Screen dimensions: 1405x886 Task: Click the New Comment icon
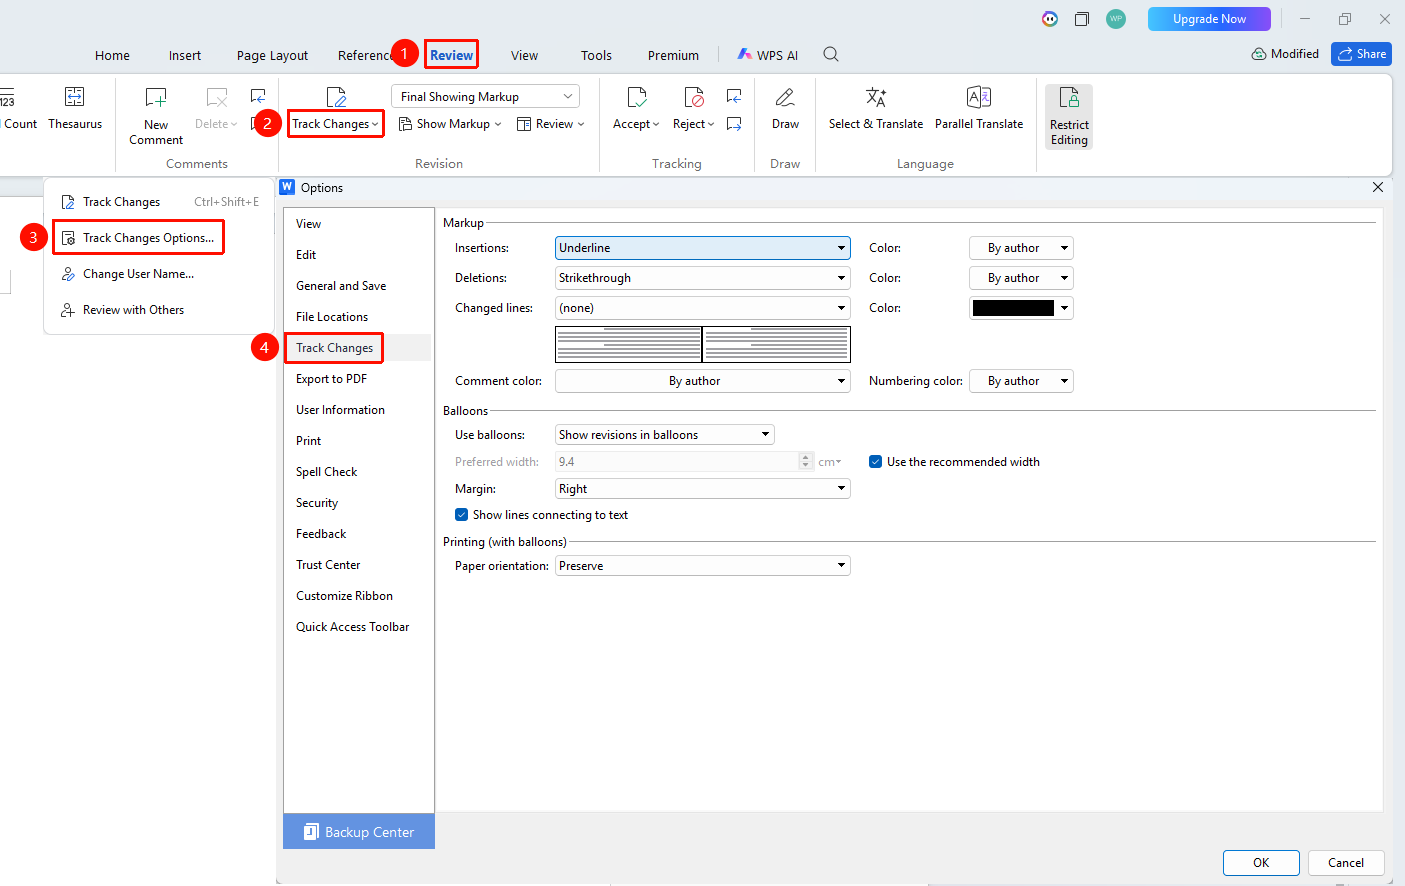[x=156, y=98]
